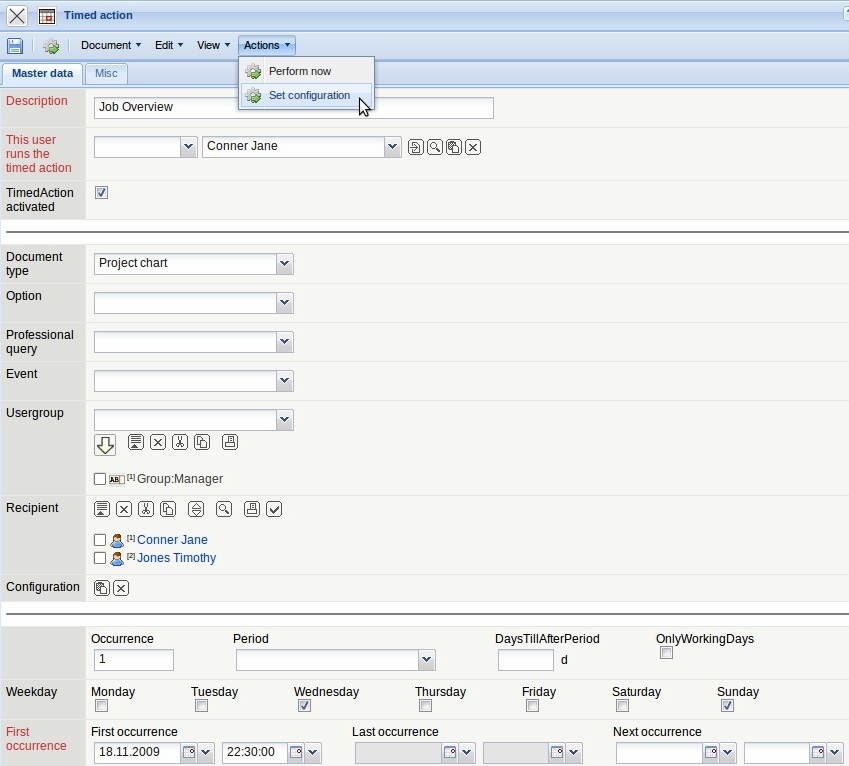Switch to the Misc tab
The width and height of the screenshot is (849, 766).
tap(106, 74)
